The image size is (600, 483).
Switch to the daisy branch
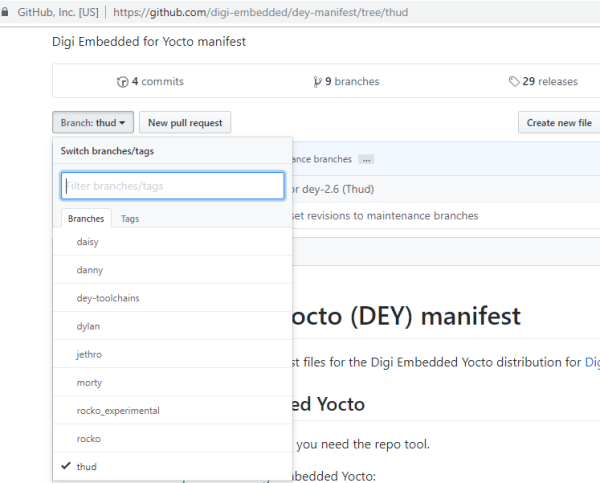click(x=173, y=242)
